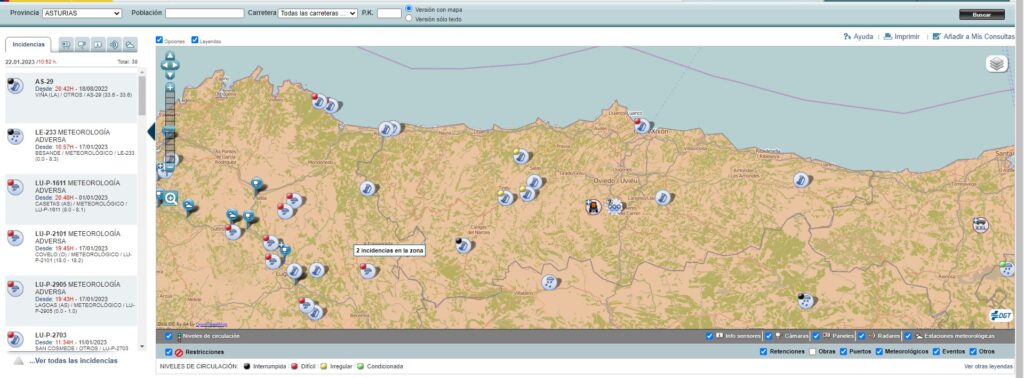Open the Ver todas las incidencias link

point(73,360)
